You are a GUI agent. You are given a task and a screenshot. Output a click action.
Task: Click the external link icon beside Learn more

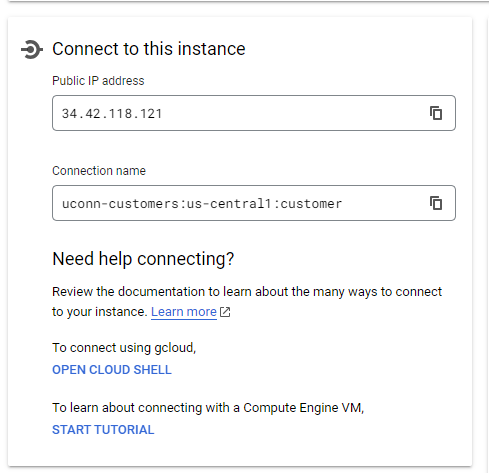coord(225,312)
